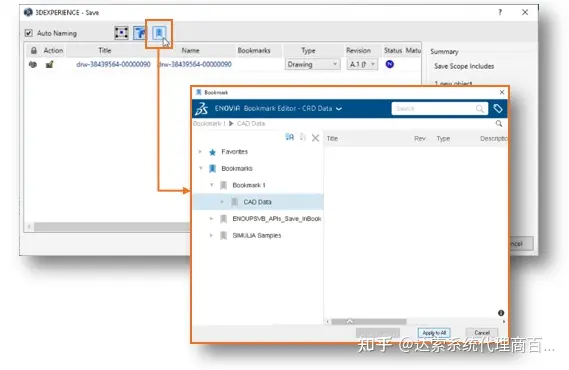
Task: Sort by the Action column header
Action: pyautogui.click(x=53, y=50)
